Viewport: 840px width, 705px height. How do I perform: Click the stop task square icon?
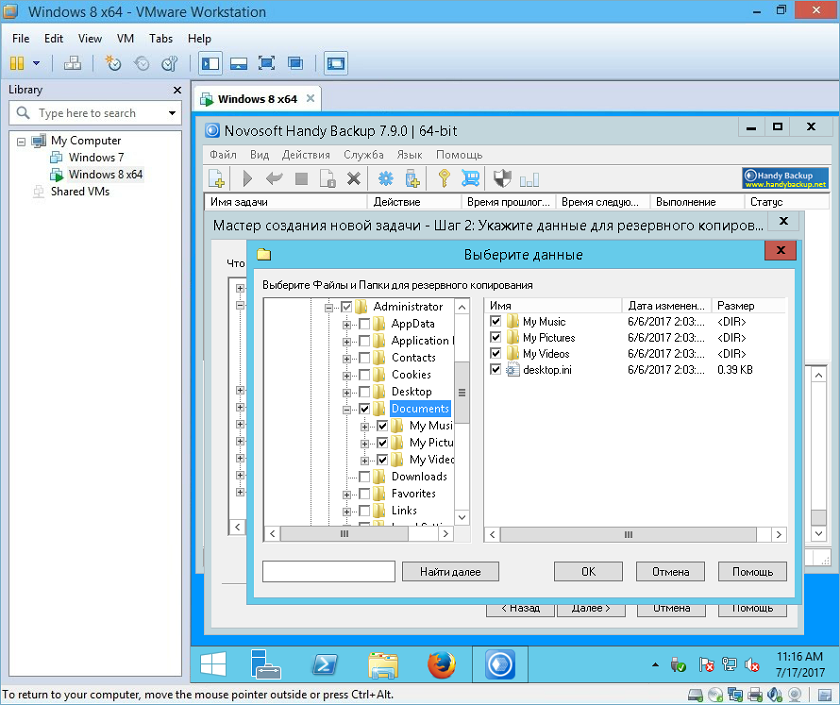[301, 179]
